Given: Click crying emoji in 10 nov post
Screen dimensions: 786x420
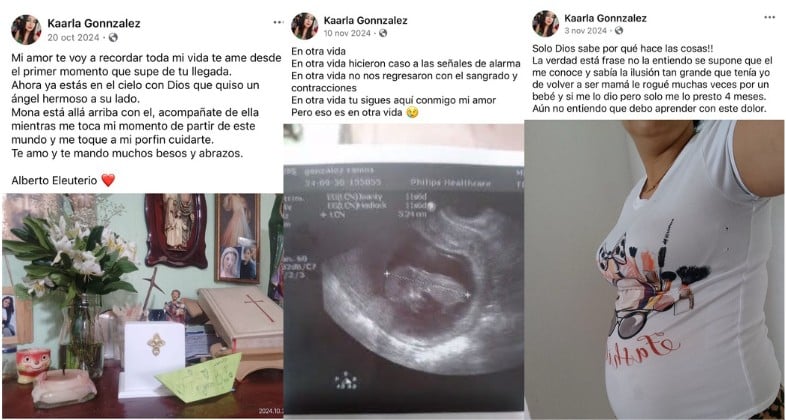Looking at the screenshot, I should (x=412, y=113).
